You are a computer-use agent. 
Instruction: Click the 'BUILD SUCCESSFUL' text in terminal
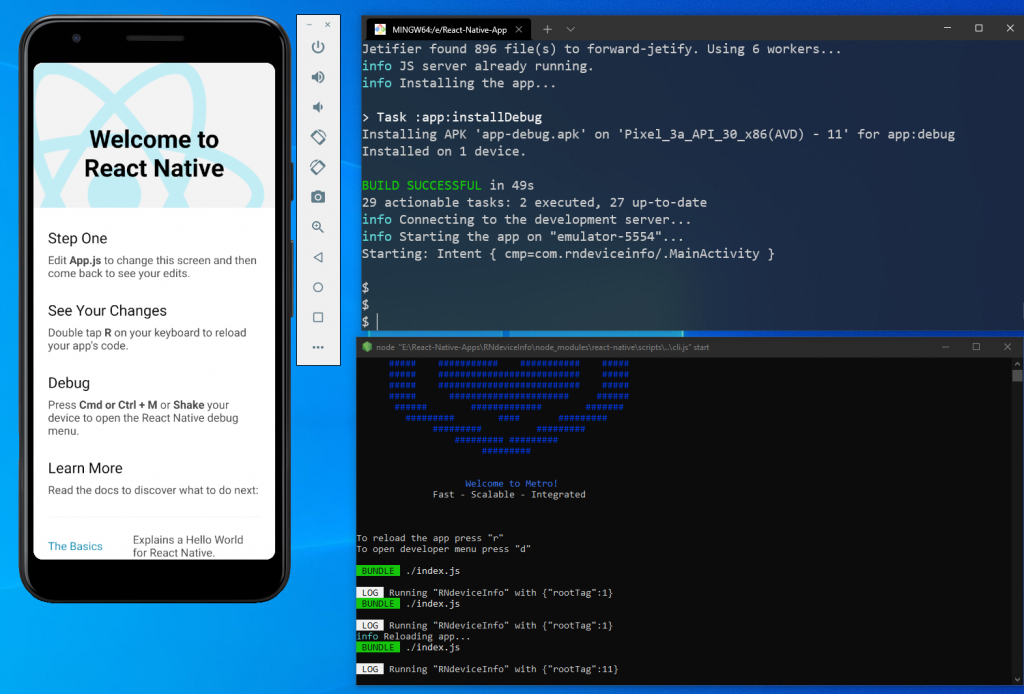[421, 185]
